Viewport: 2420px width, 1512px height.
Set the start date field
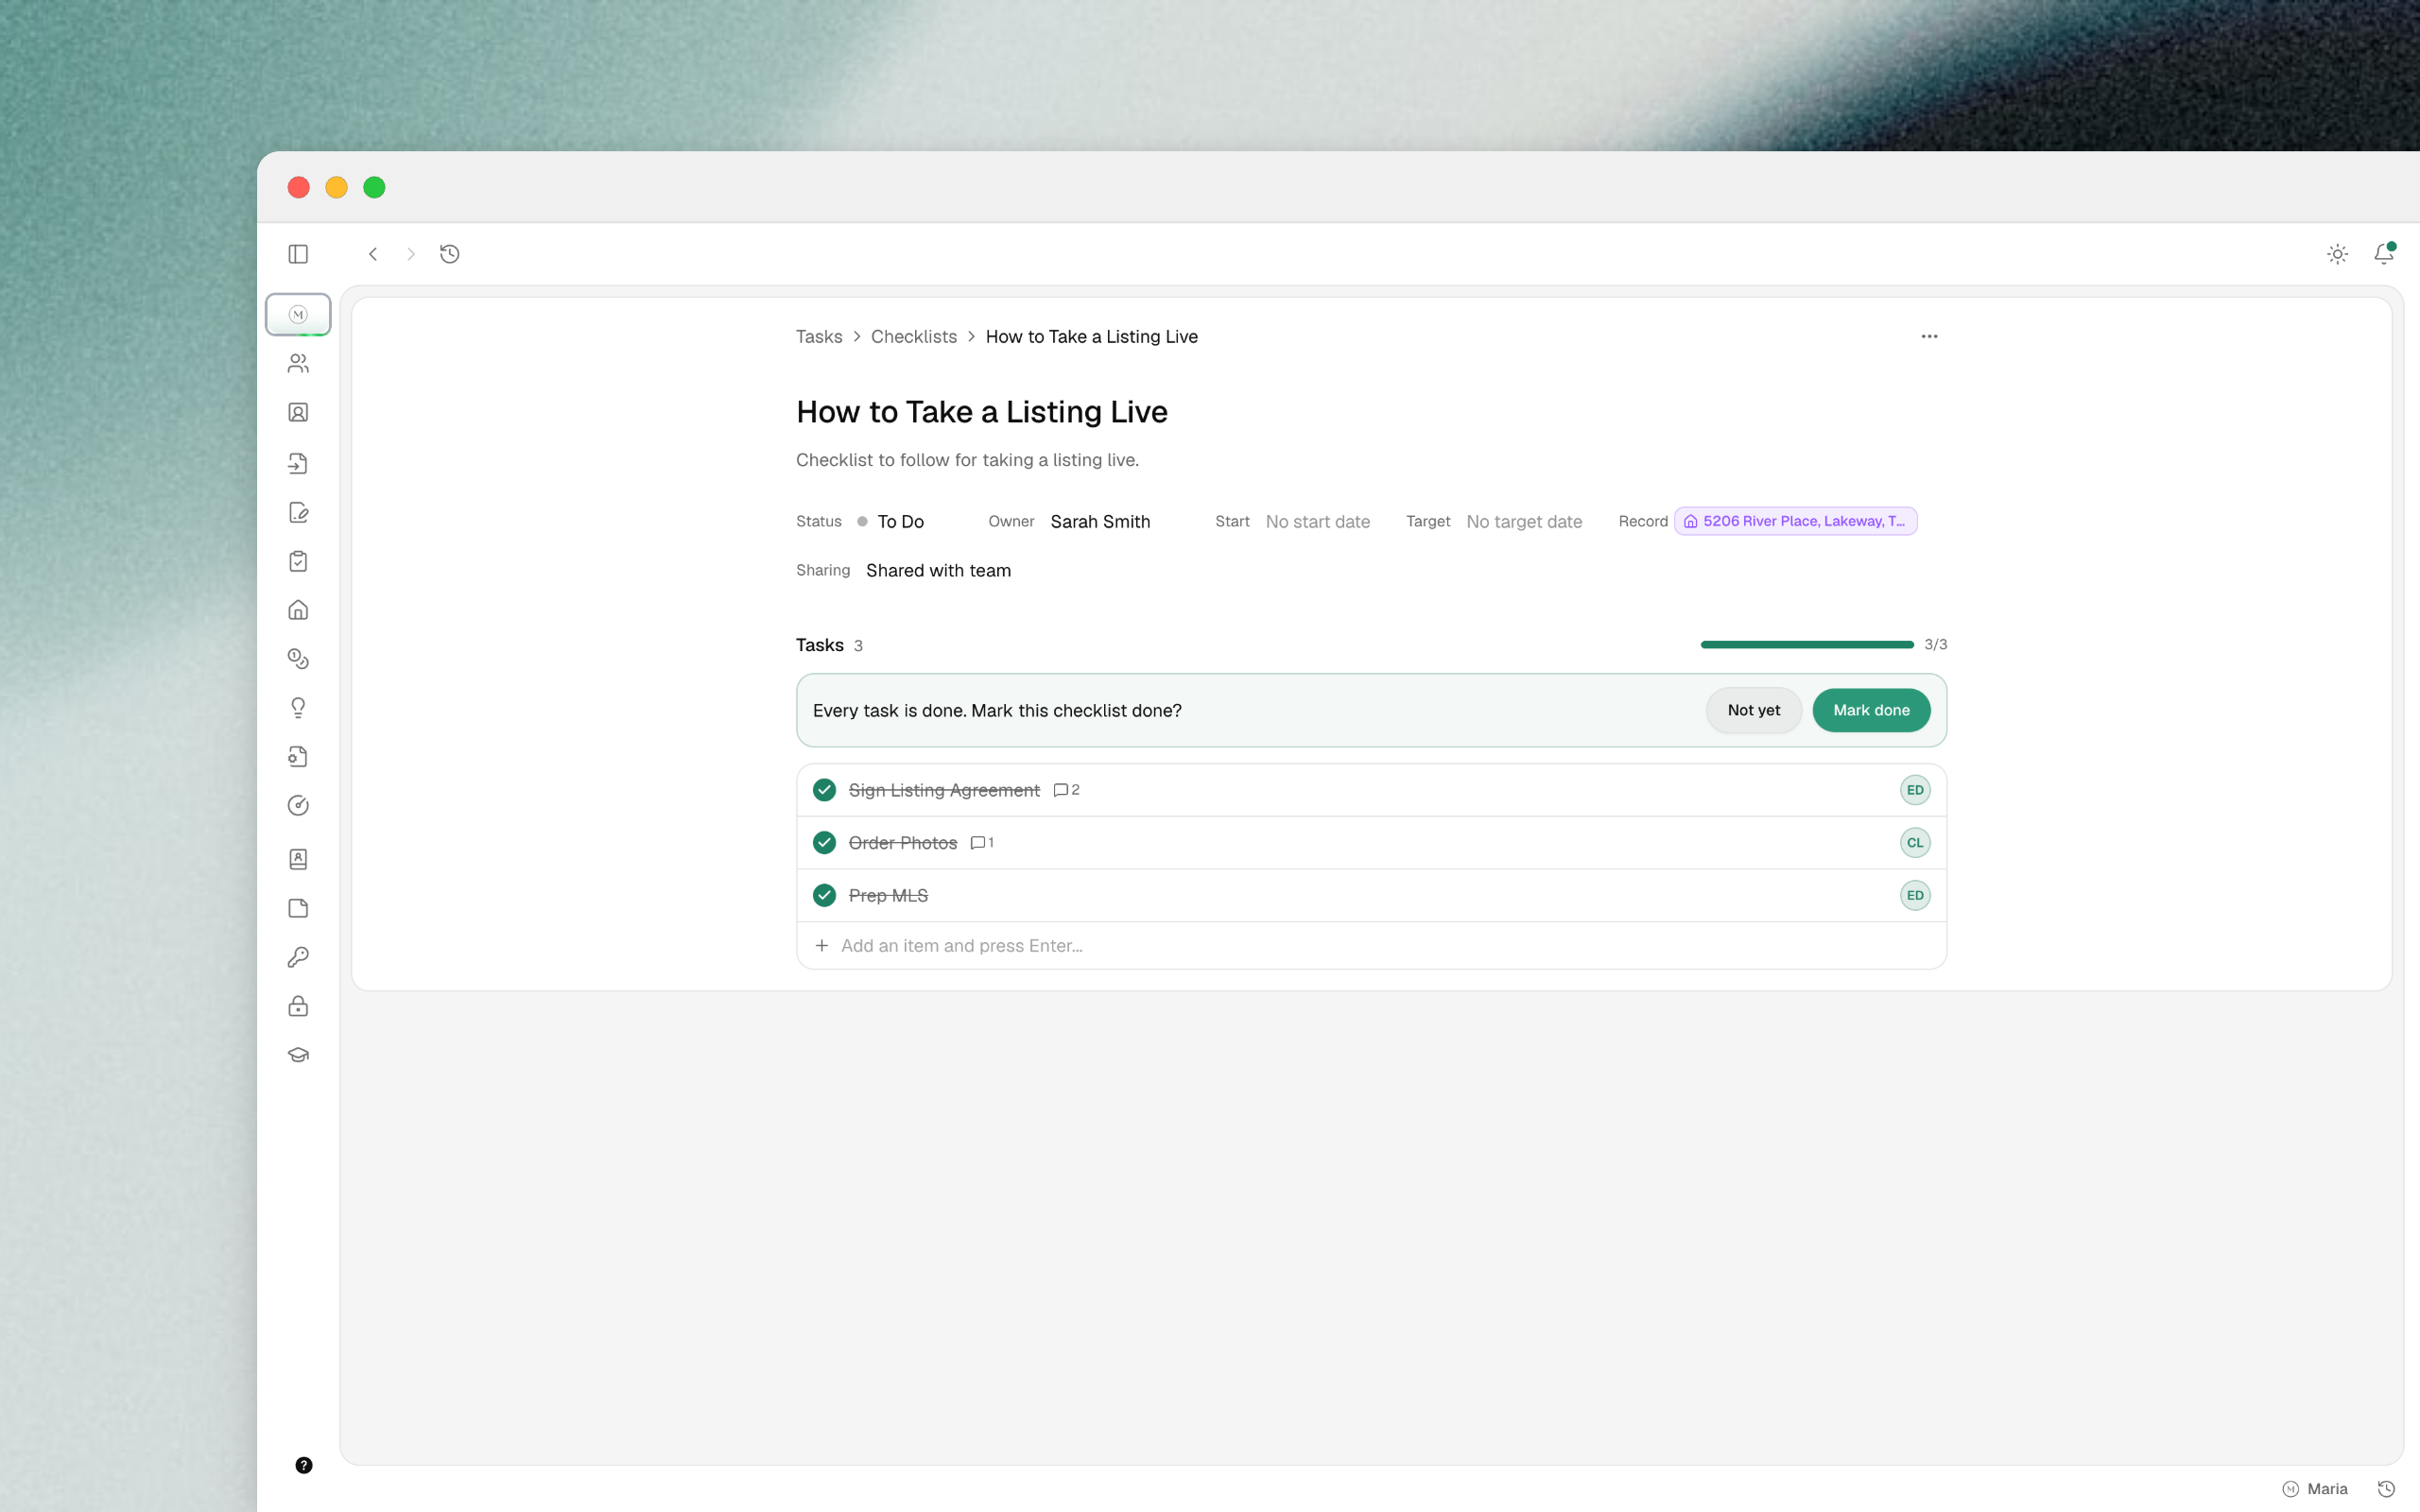[x=1317, y=522]
